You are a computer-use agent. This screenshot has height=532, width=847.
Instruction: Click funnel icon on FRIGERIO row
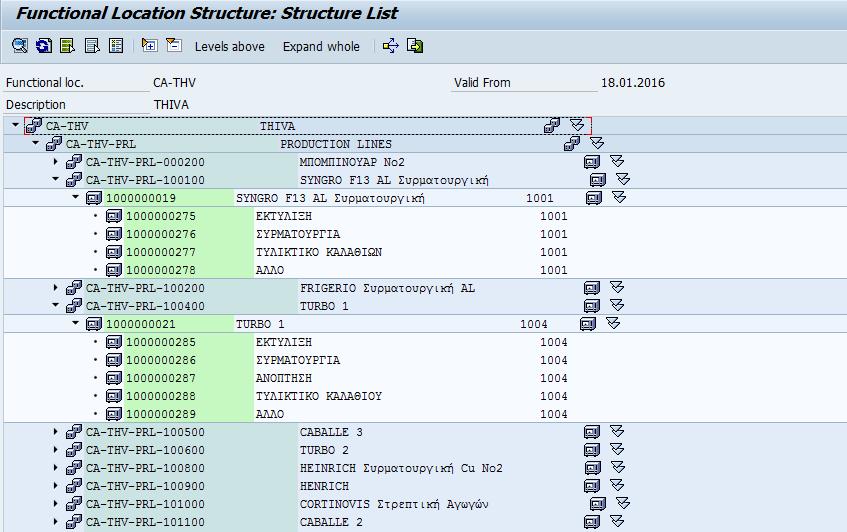[x=617, y=287]
